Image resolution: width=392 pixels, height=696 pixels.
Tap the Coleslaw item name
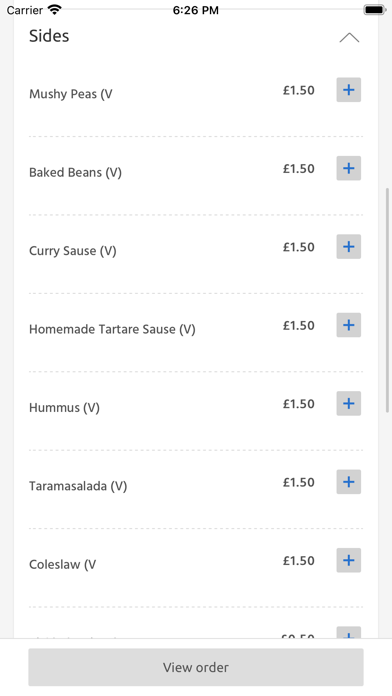click(x=62, y=565)
